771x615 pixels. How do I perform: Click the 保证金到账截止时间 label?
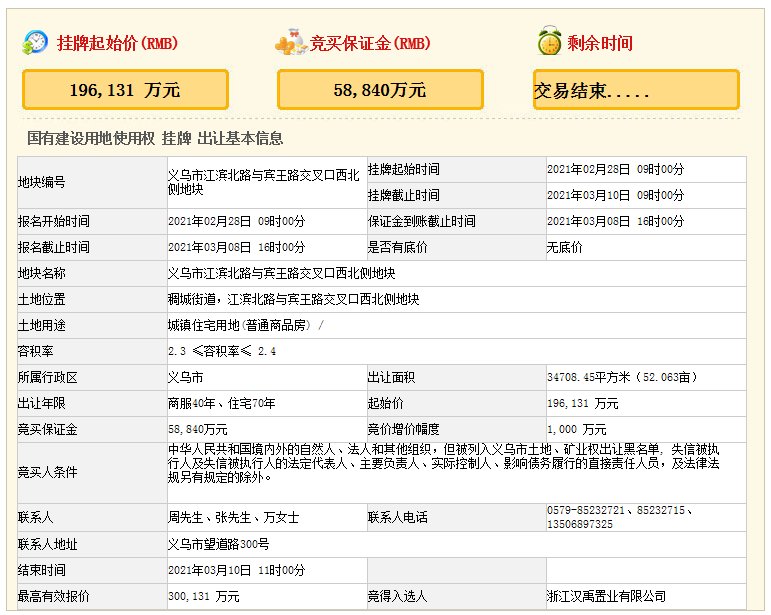click(422, 221)
